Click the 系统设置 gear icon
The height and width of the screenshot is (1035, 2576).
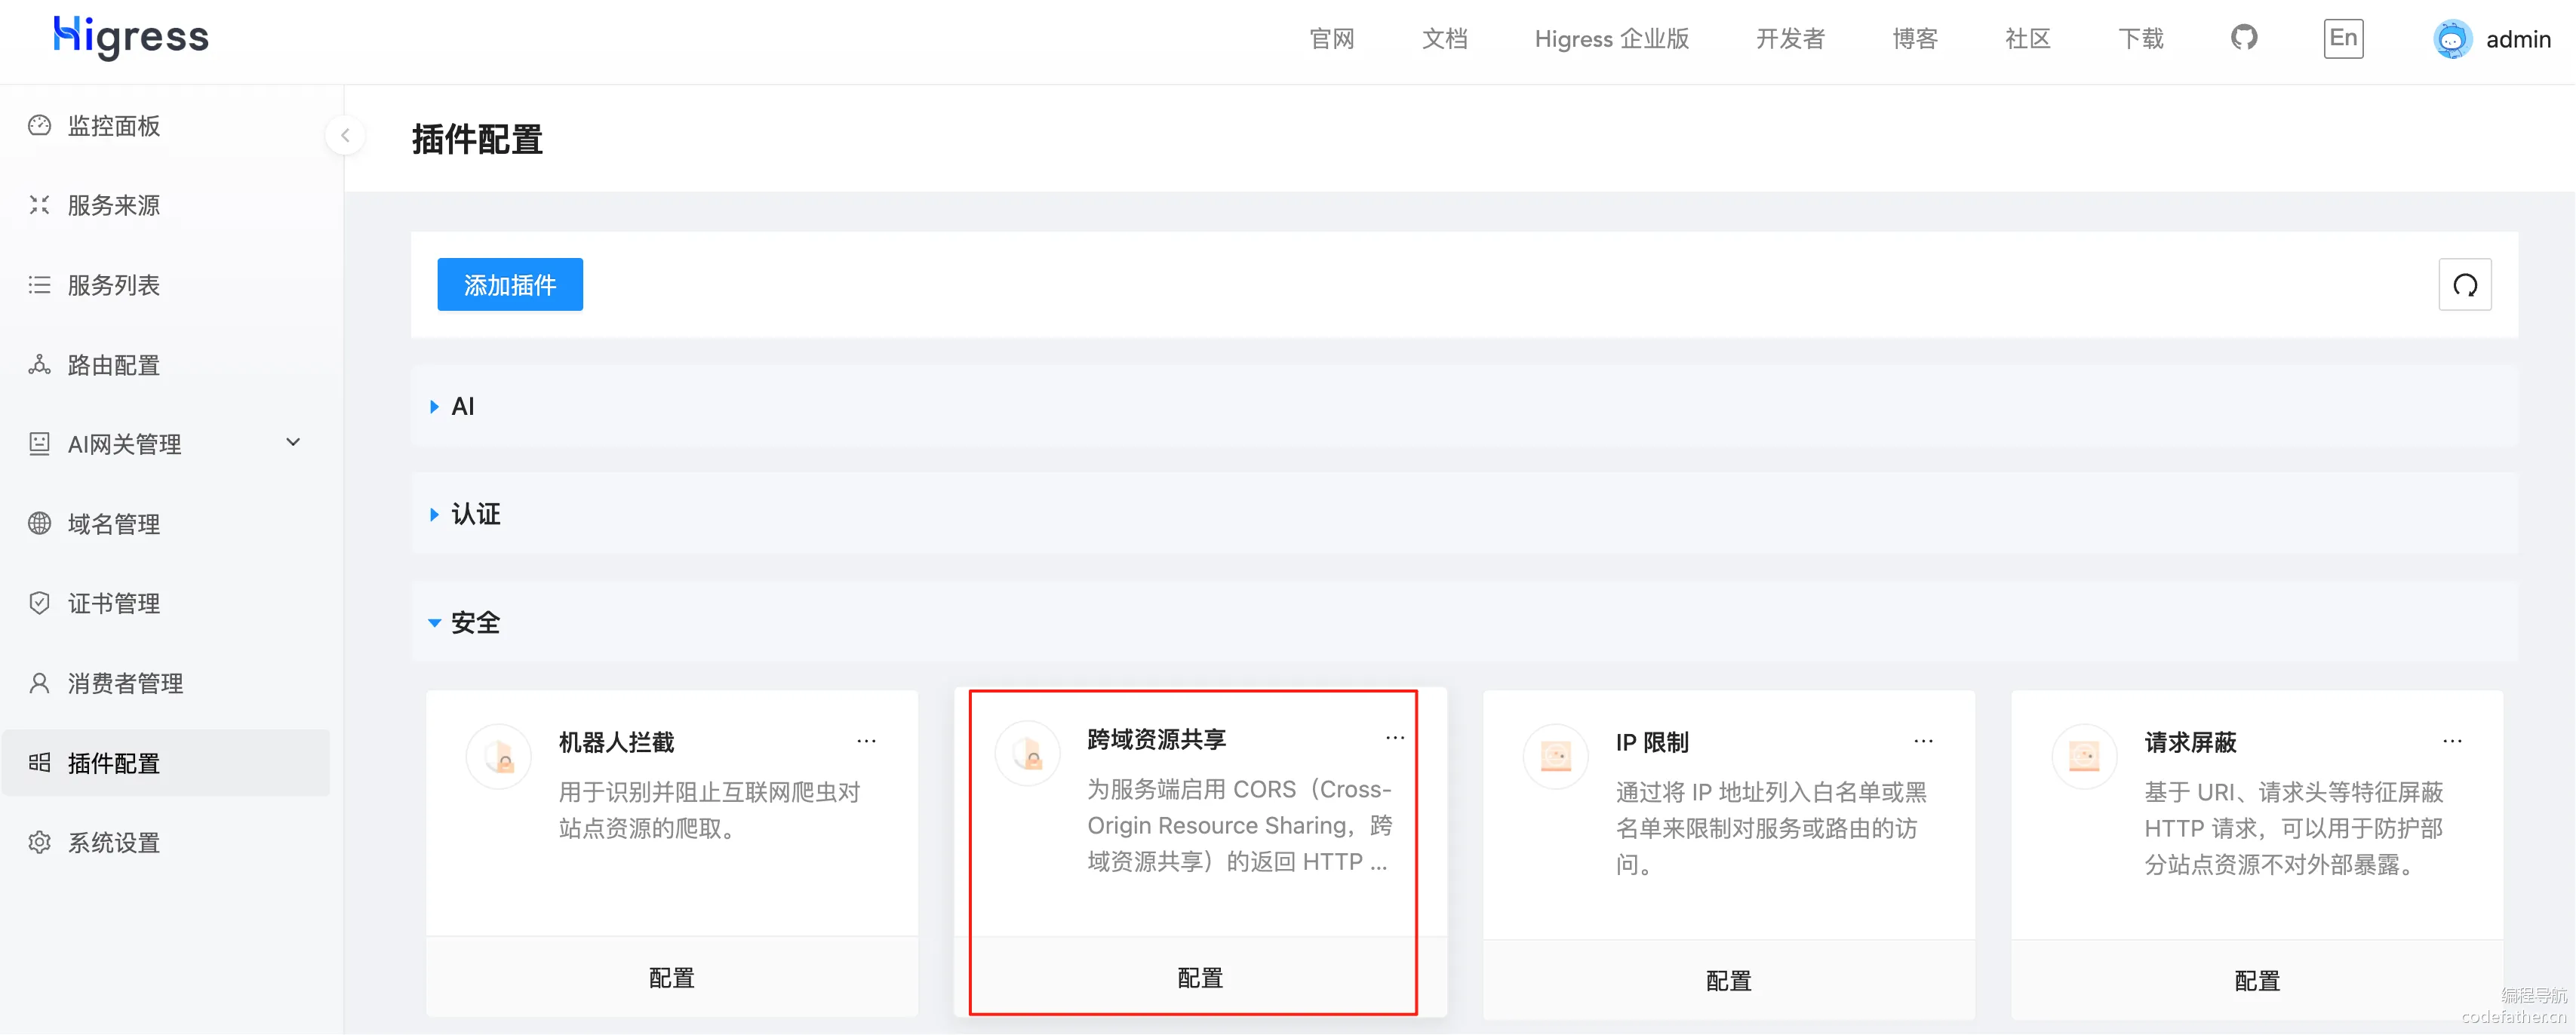tap(39, 842)
